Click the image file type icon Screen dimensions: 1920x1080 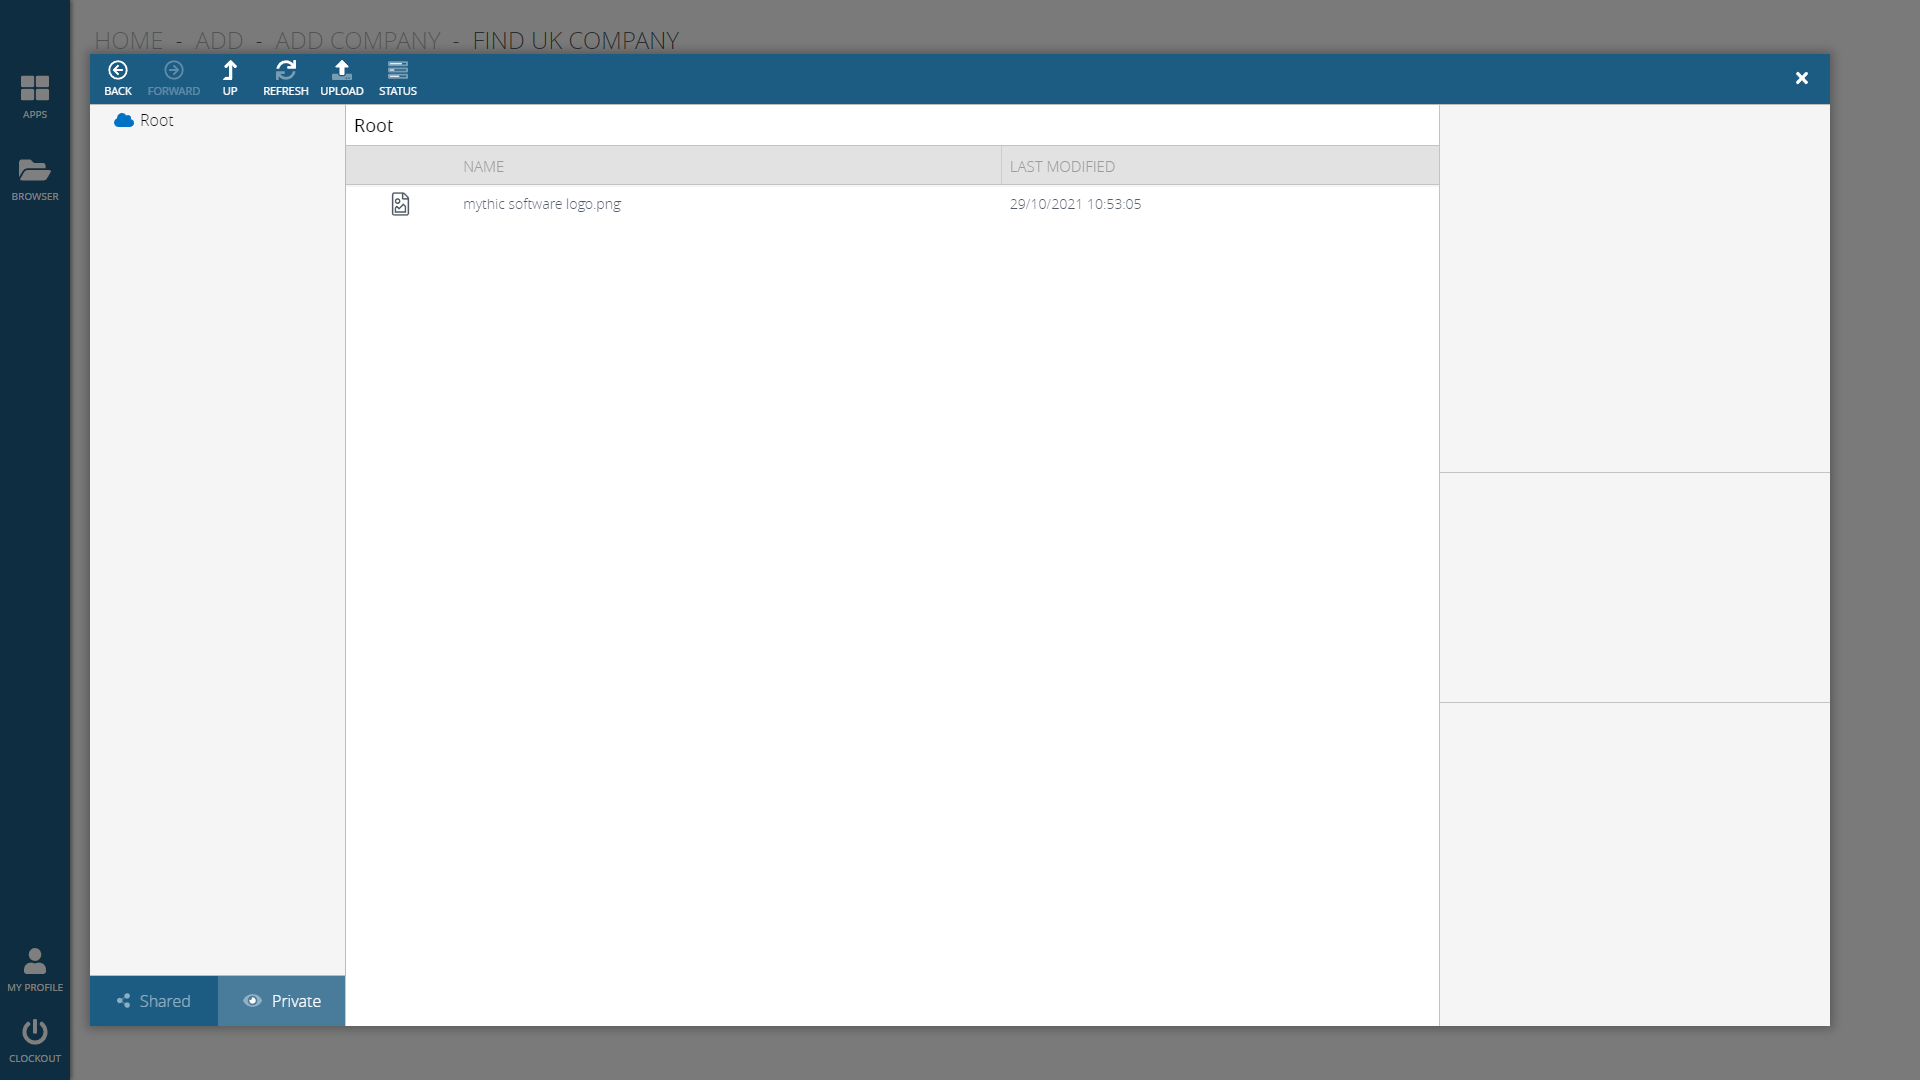point(400,204)
